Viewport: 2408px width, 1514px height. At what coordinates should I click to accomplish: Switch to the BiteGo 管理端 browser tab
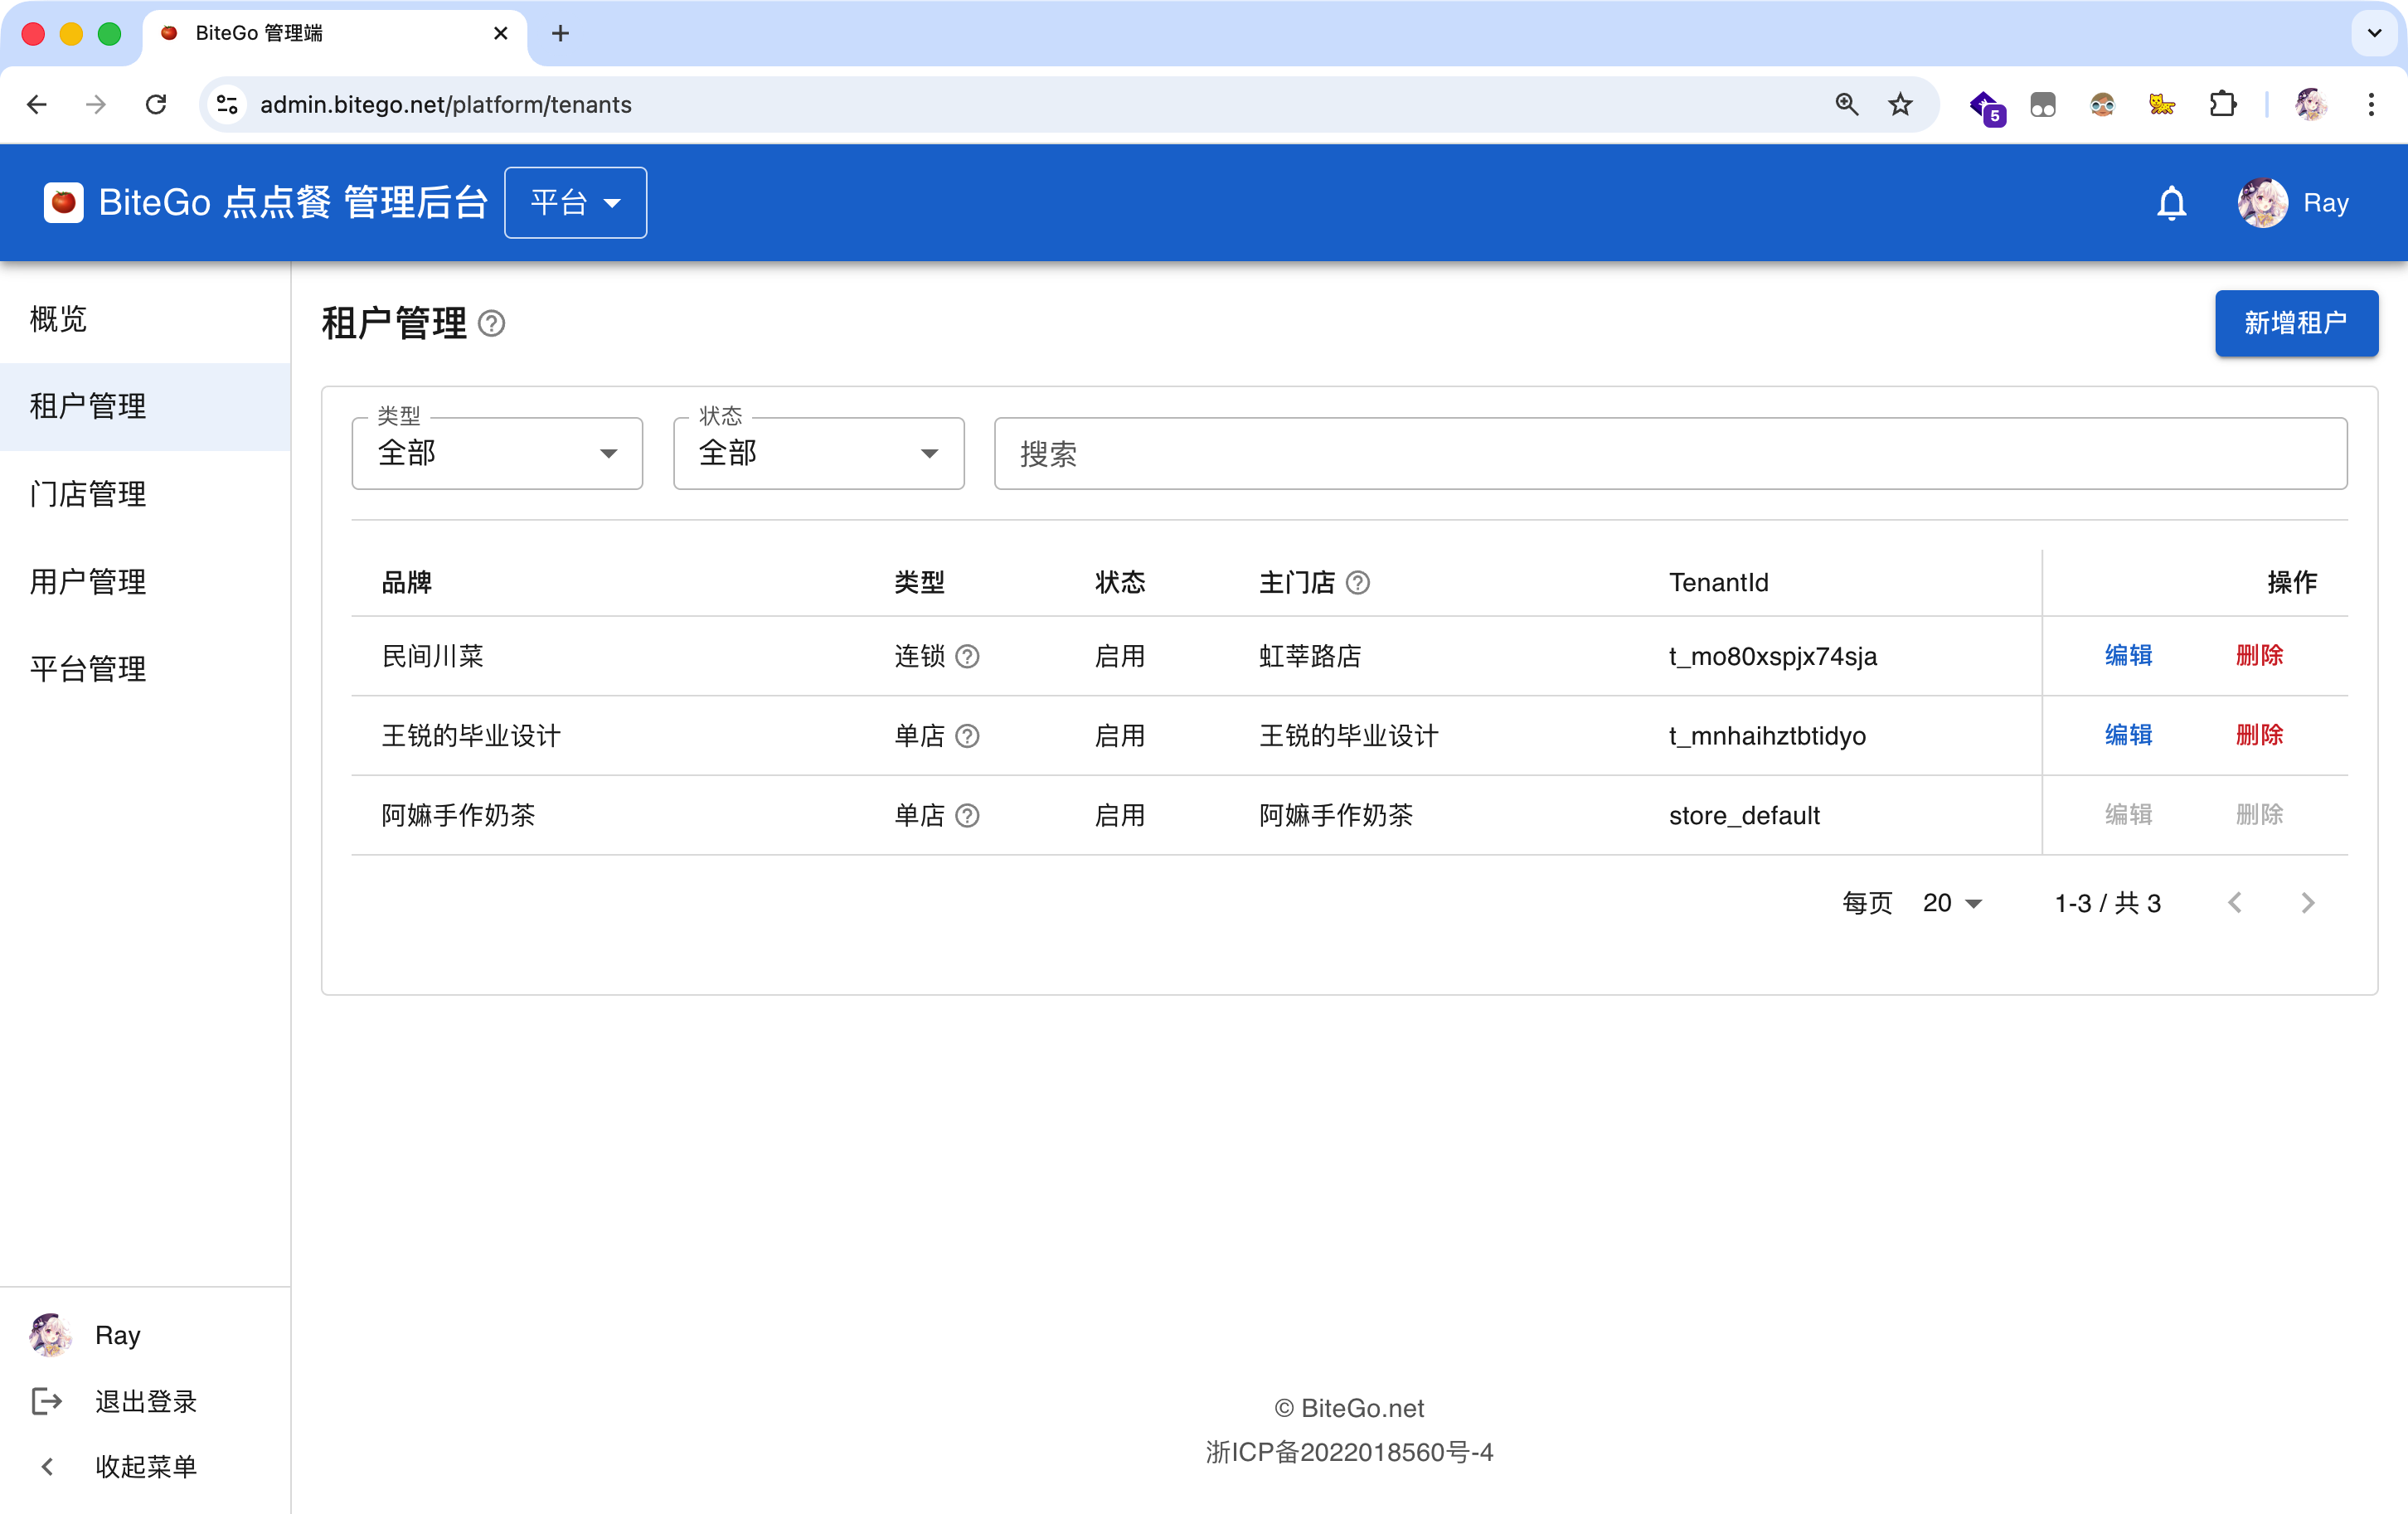(x=334, y=33)
